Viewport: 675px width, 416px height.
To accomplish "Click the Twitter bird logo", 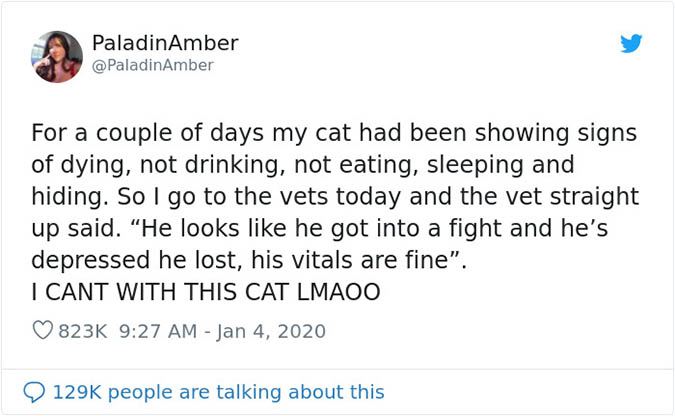I will pos(631,44).
